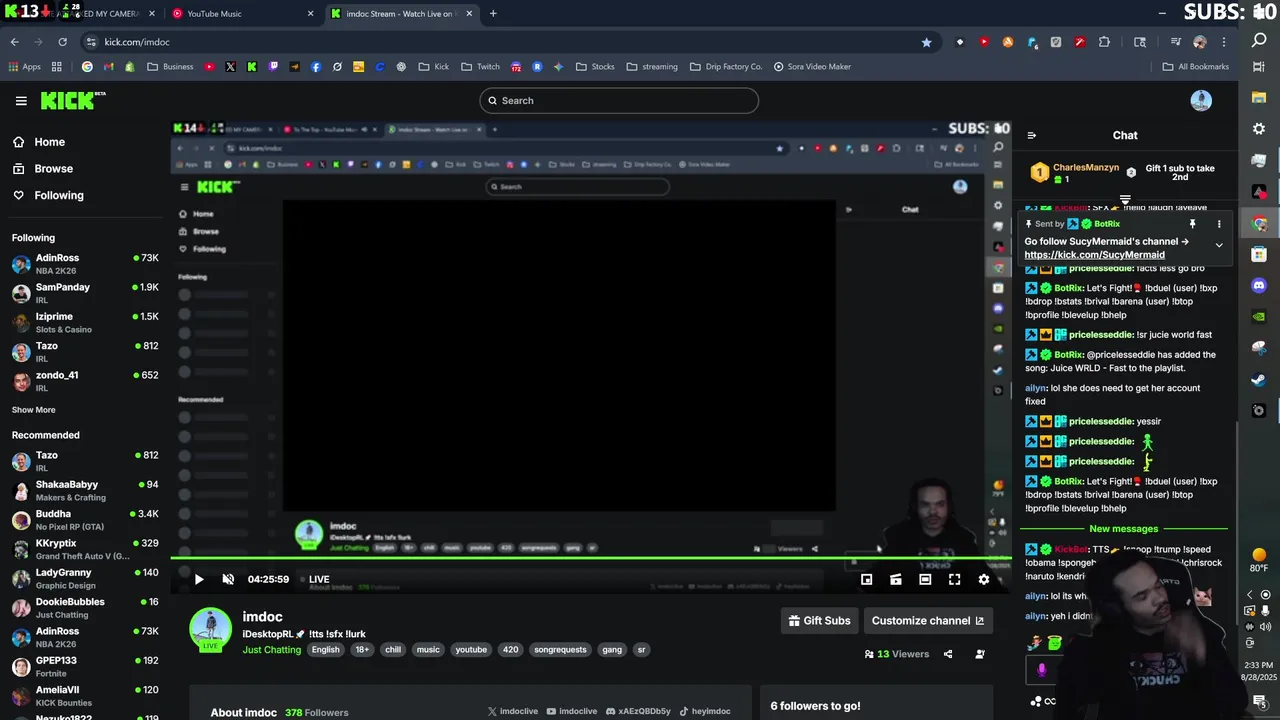Open the Twitch bookmarks folder
This screenshot has height=720, width=1280.
[480, 67]
